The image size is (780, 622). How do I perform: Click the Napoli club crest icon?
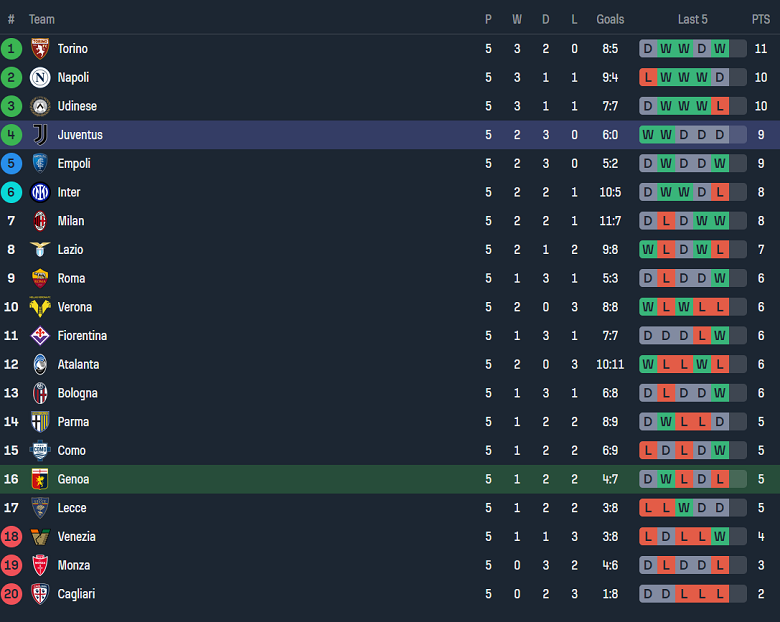pyautogui.click(x=40, y=77)
